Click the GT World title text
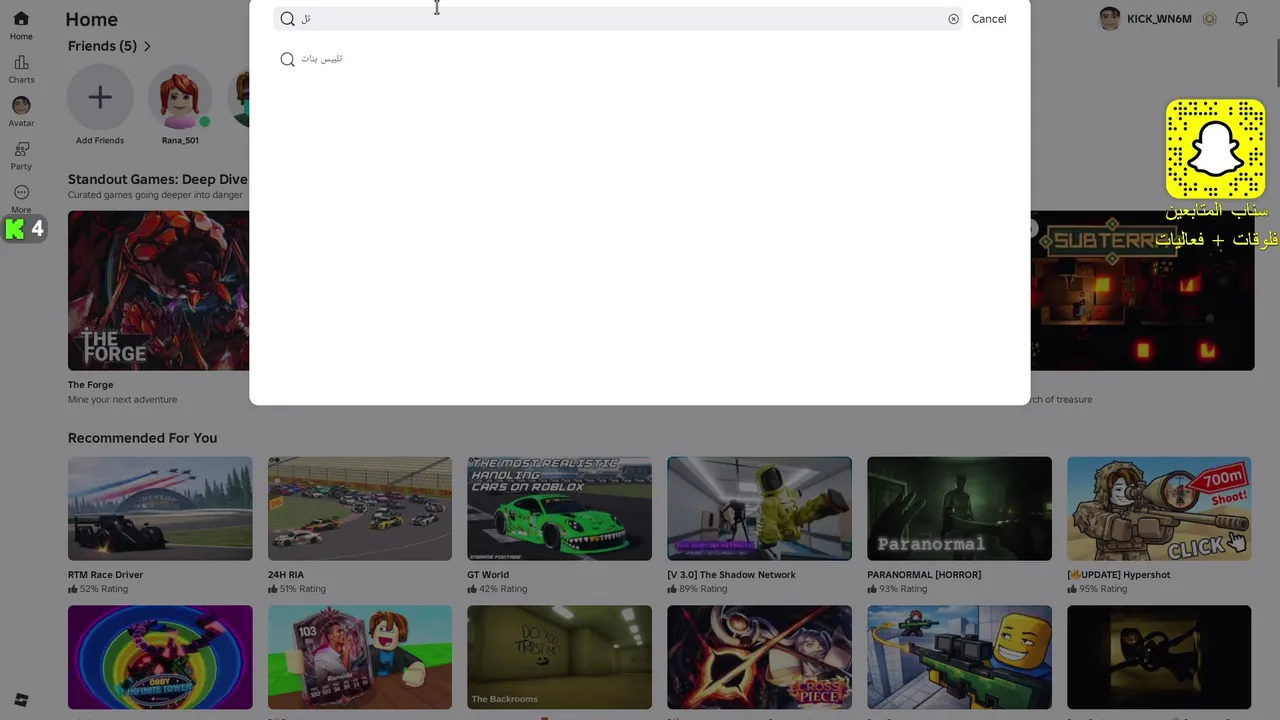 [x=488, y=575]
